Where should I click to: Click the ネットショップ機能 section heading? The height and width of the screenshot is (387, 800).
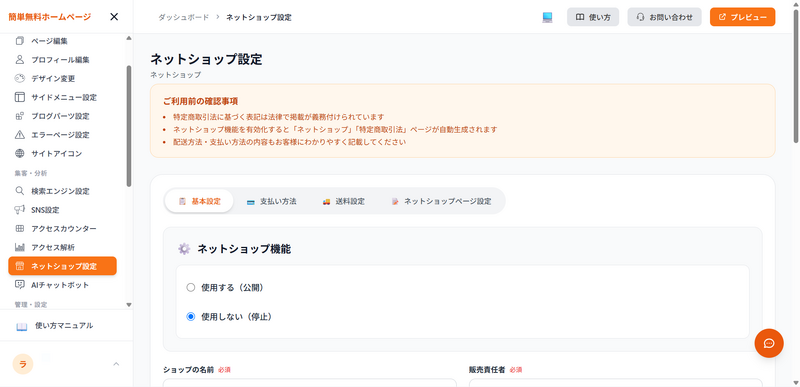(x=244, y=249)
